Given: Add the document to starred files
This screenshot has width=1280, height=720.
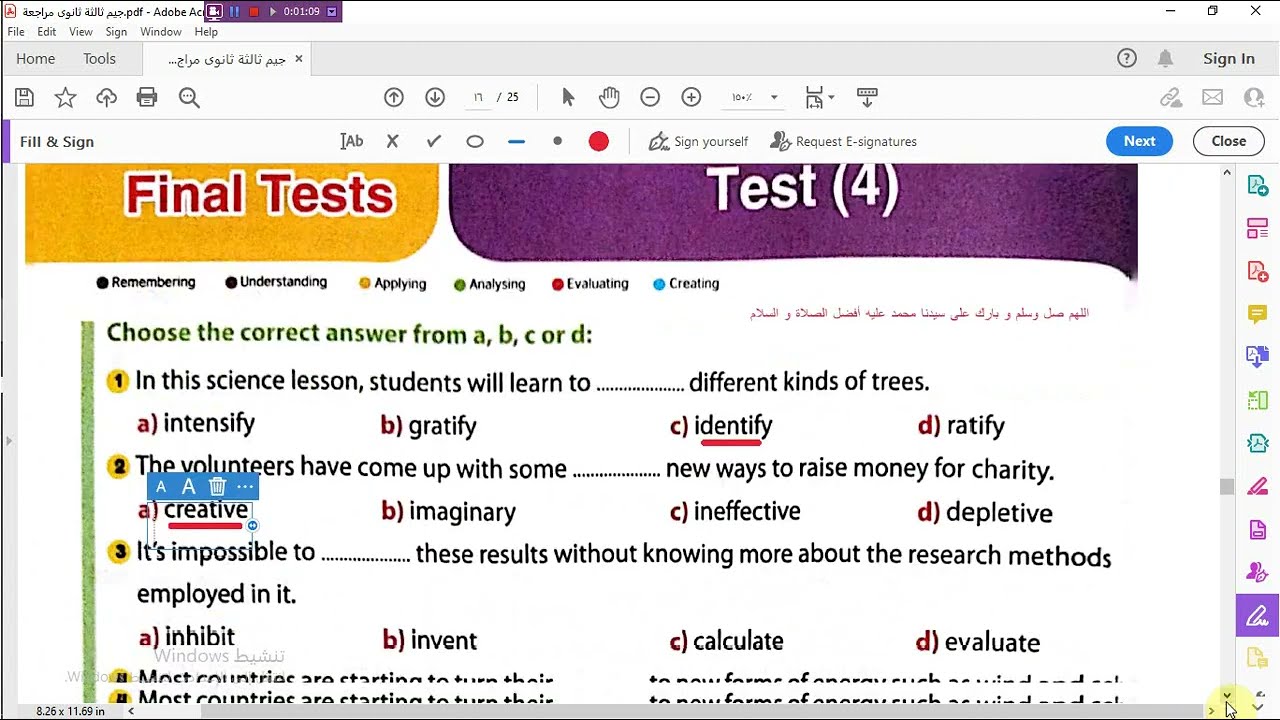Looking at the screenshot, I should 65,97.
